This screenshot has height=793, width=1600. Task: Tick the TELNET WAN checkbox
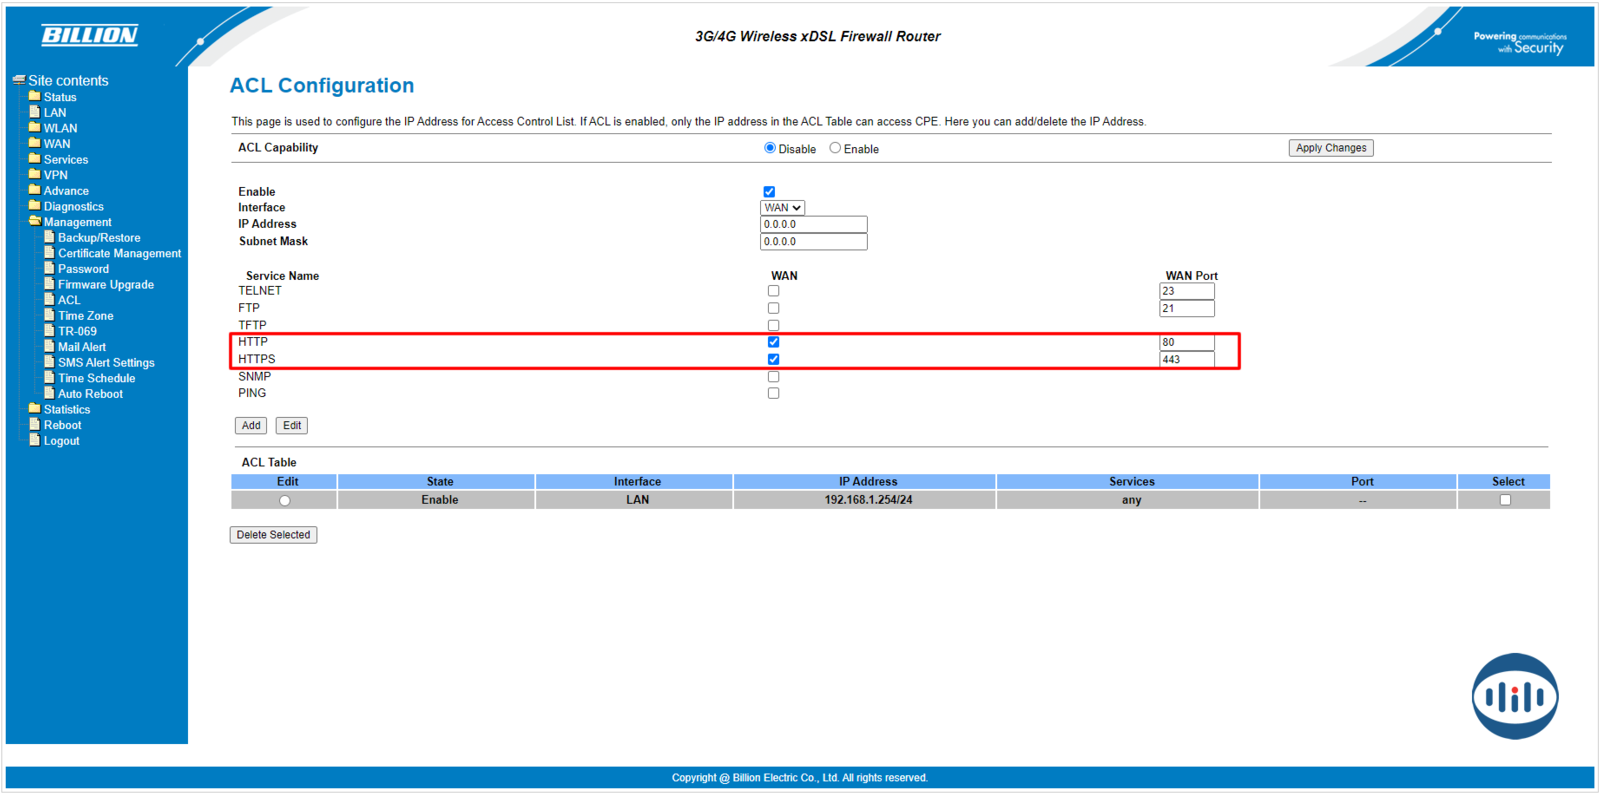773,291
